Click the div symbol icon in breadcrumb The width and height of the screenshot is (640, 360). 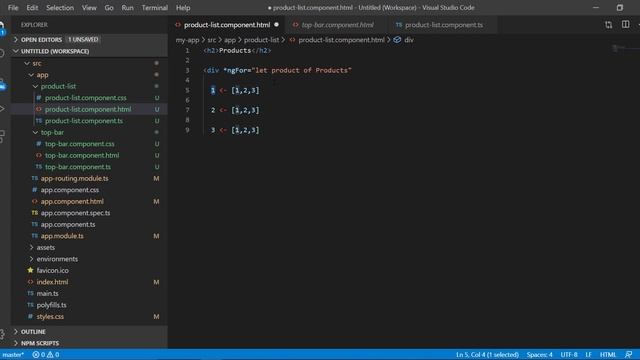point(397,40)
